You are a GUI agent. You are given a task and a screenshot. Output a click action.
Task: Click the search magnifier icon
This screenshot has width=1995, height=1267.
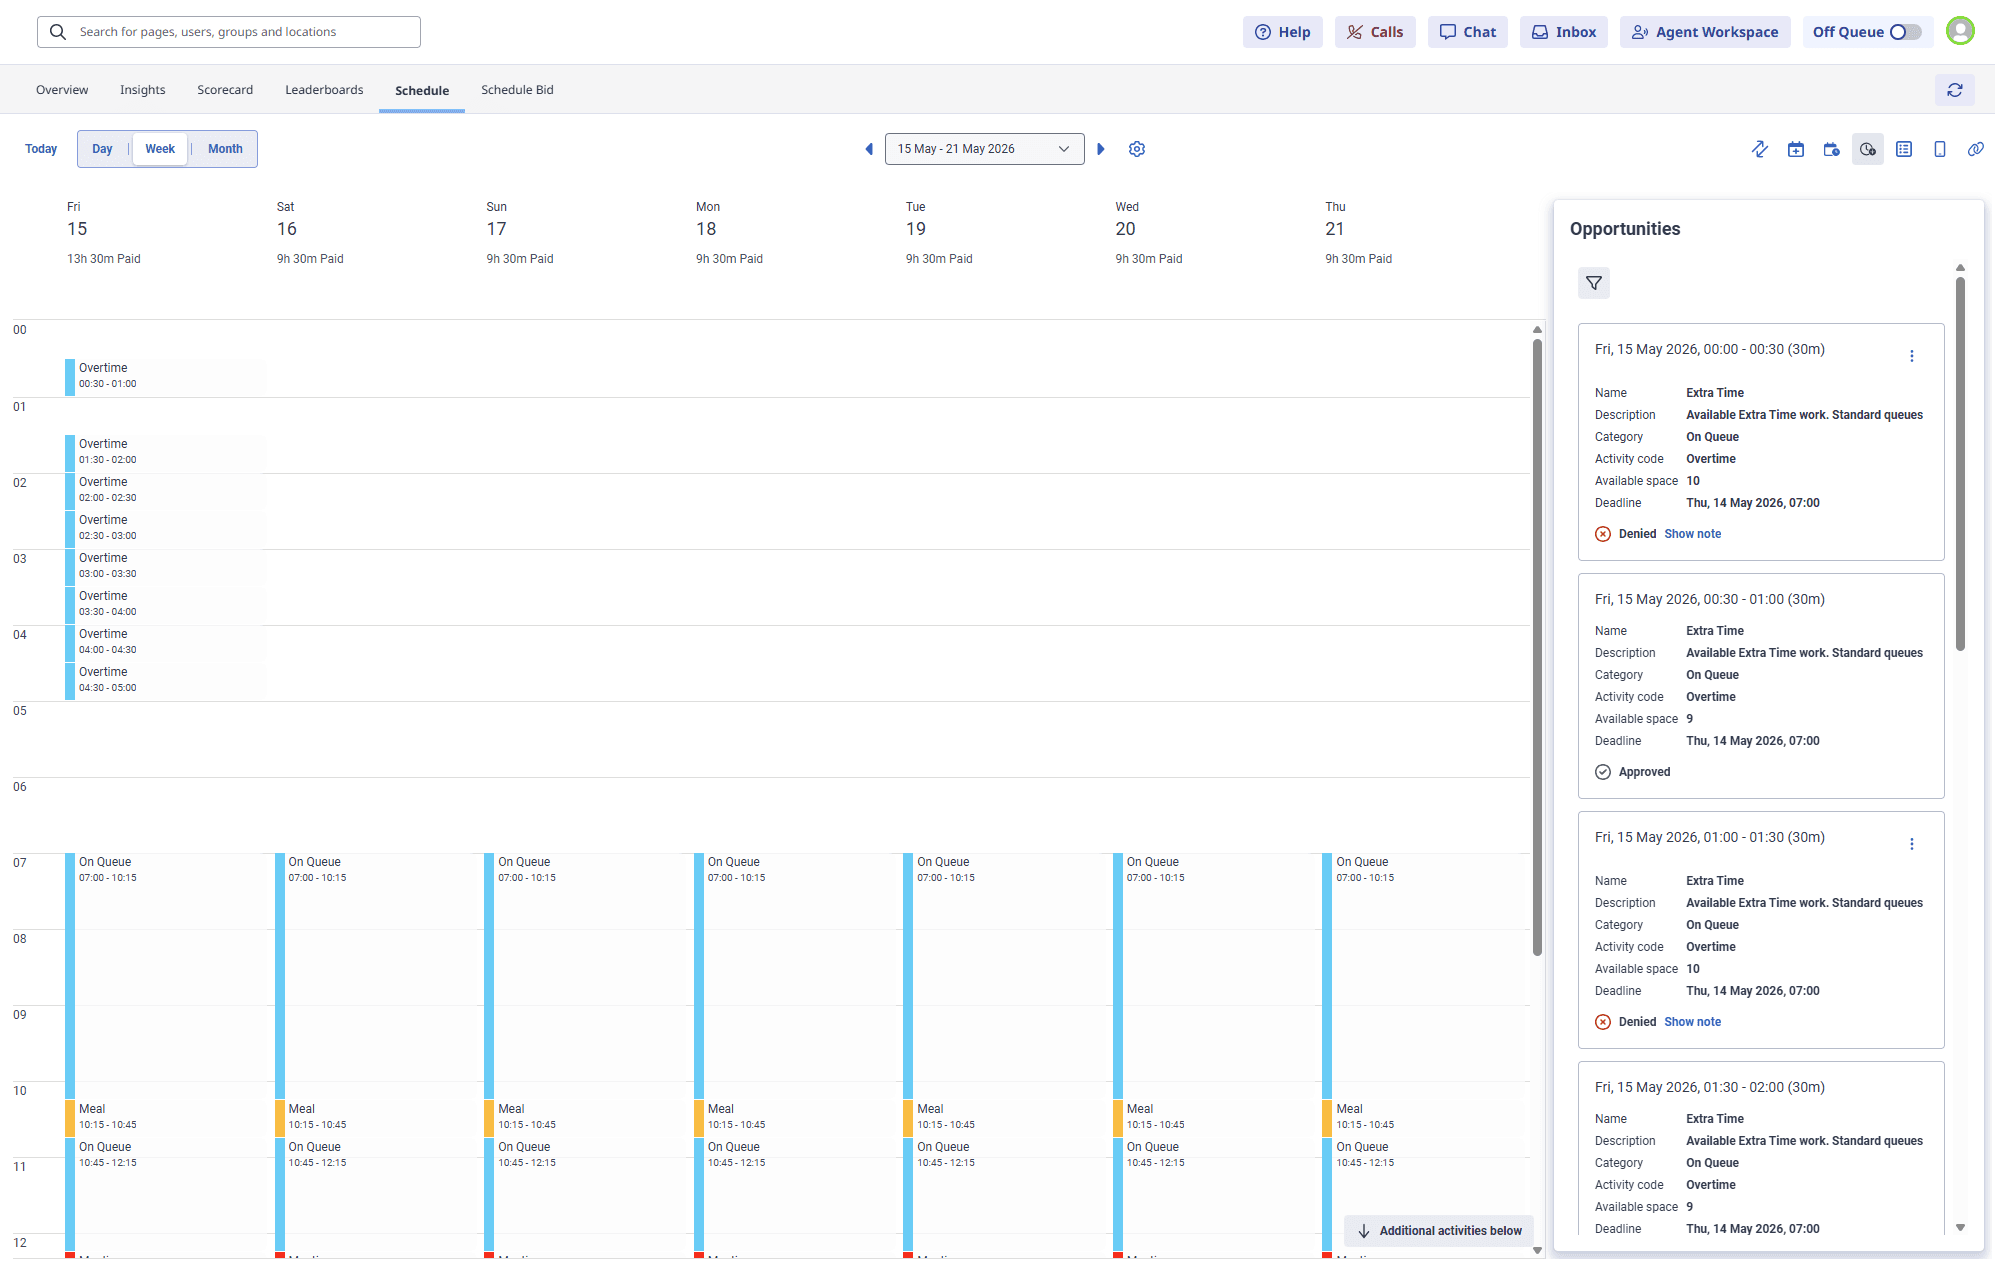pyautogui.click(x=58, y=32)
